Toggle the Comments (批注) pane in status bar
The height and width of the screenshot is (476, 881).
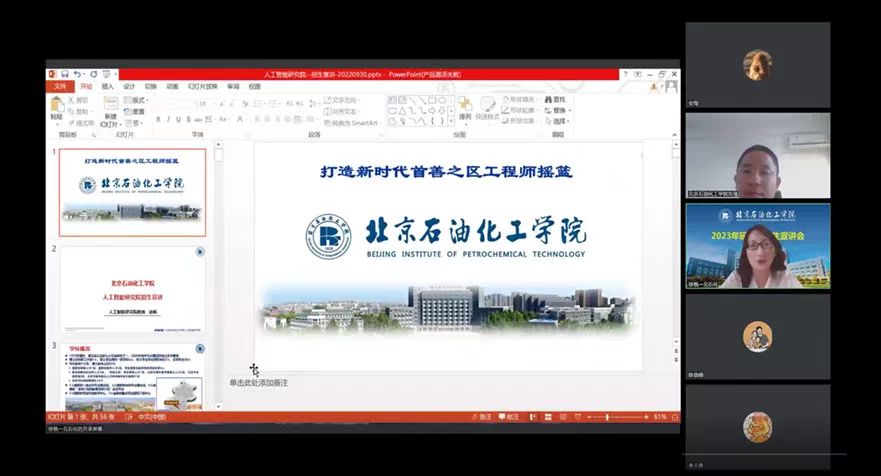tap(509, 416)
